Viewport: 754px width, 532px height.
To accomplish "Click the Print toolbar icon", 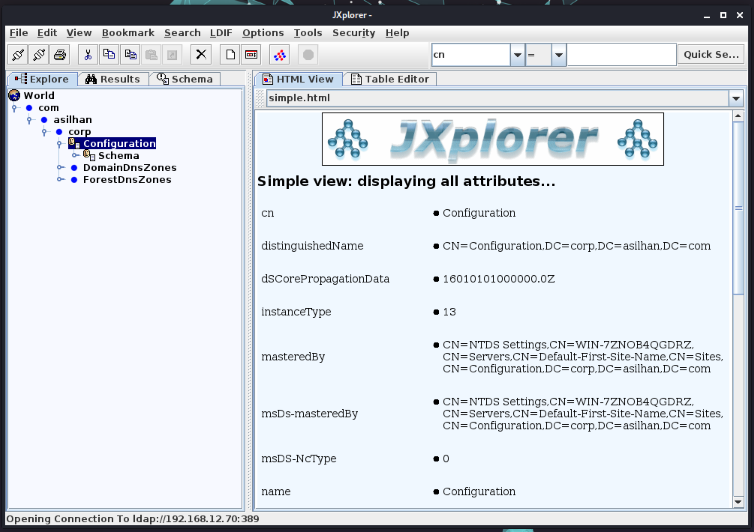I will coord(60,54).
